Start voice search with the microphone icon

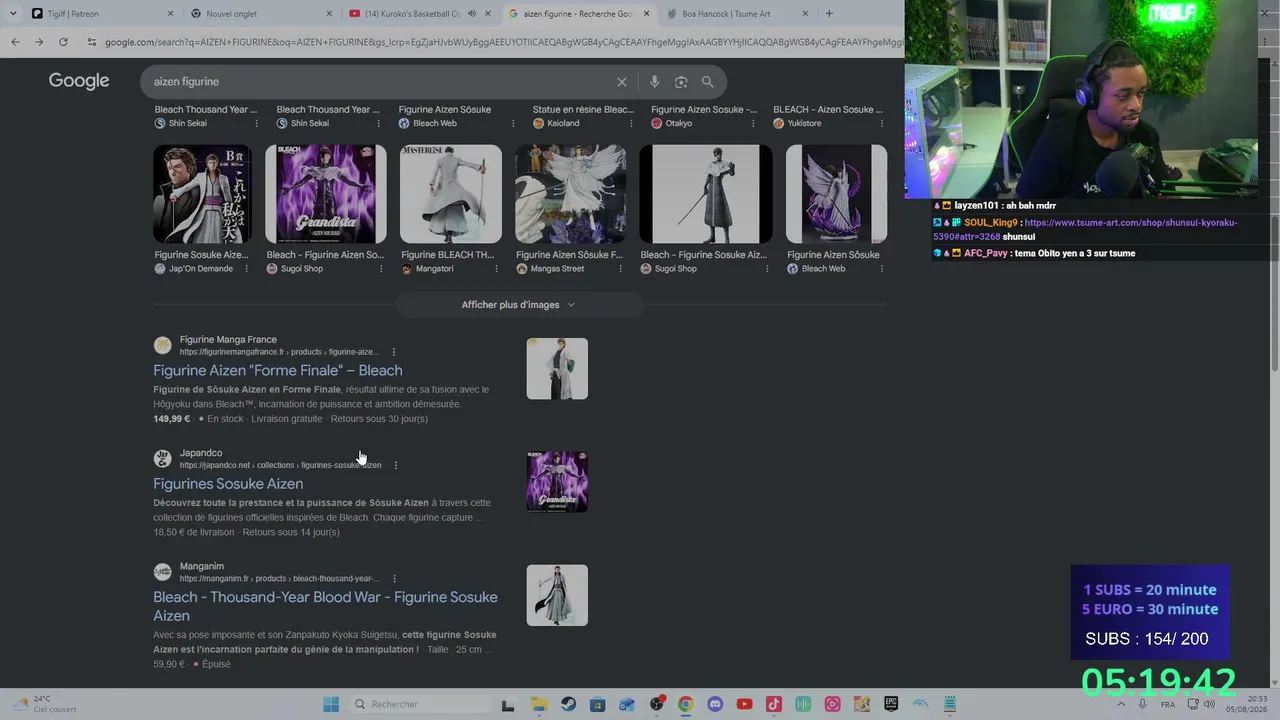pyautogui.click(x=654, y=82)
